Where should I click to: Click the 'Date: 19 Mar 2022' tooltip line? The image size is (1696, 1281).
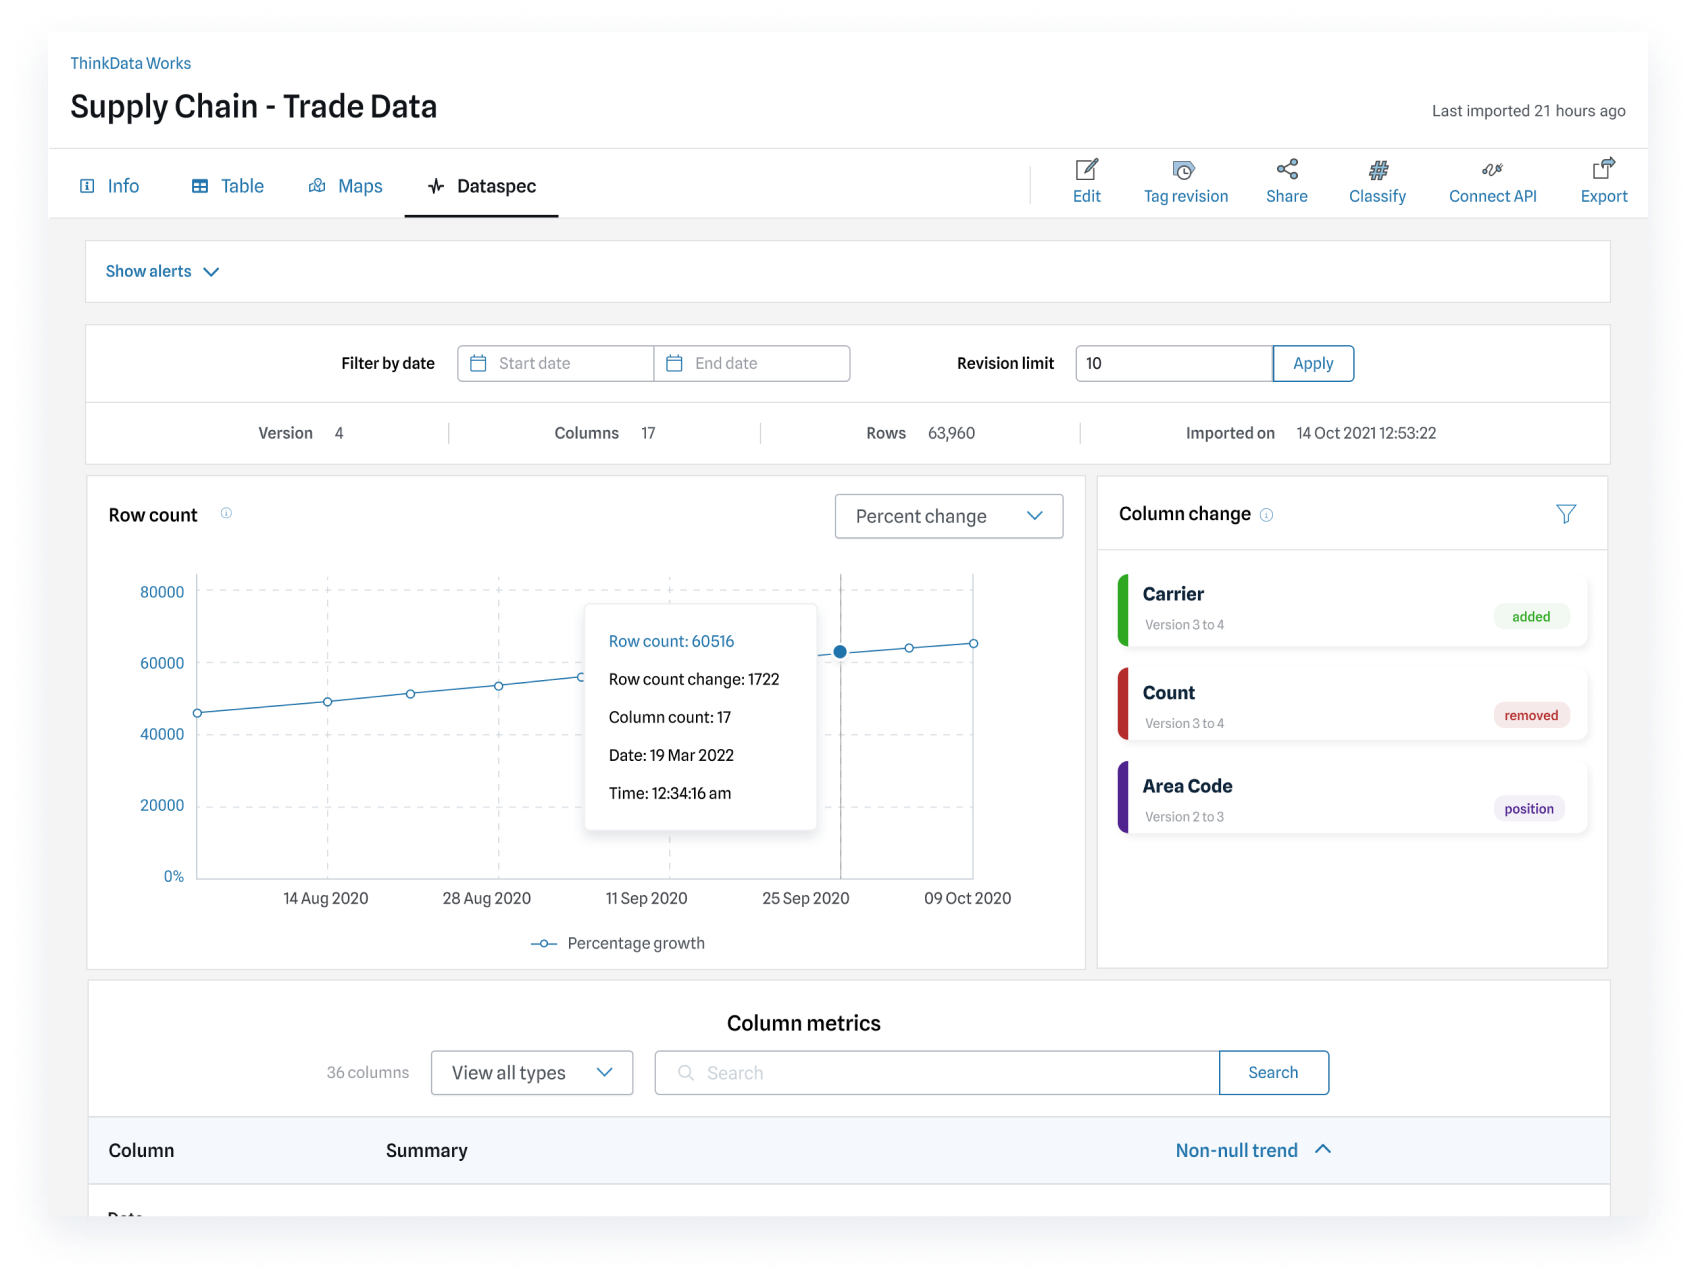(671, 755)
